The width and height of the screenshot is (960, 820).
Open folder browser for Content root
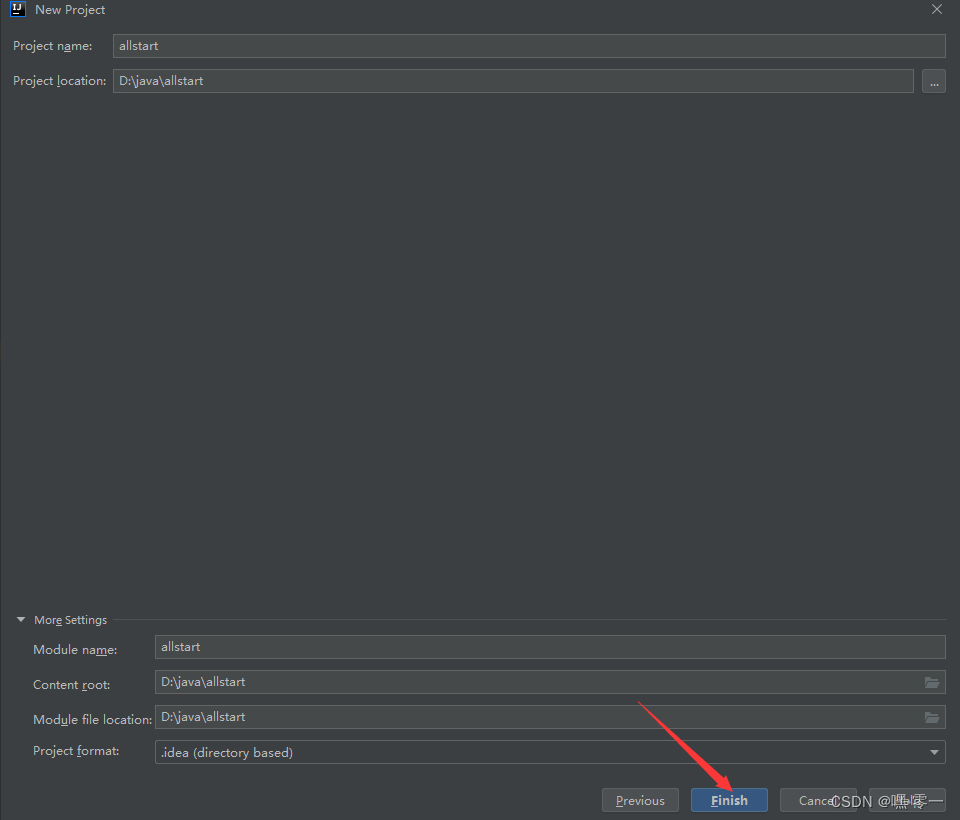point(932,682)
